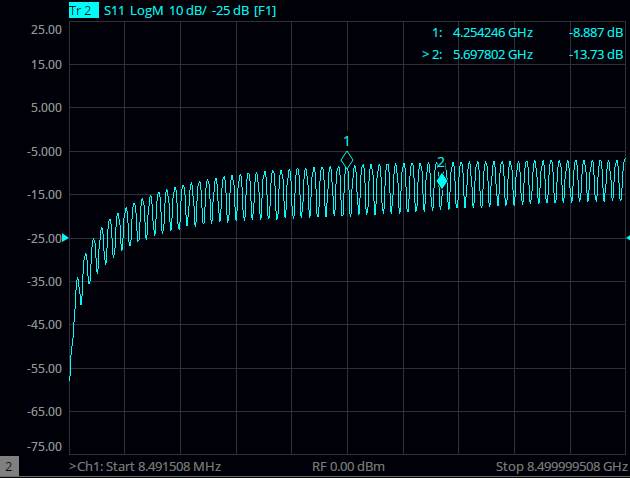Click the -5.000 Y-axis label
The image size is (630, 478).
pyautogui.click(x=45, y=152)
